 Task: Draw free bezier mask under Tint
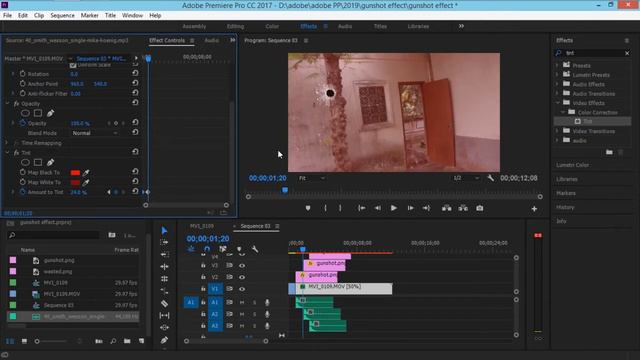pos(50,162)
